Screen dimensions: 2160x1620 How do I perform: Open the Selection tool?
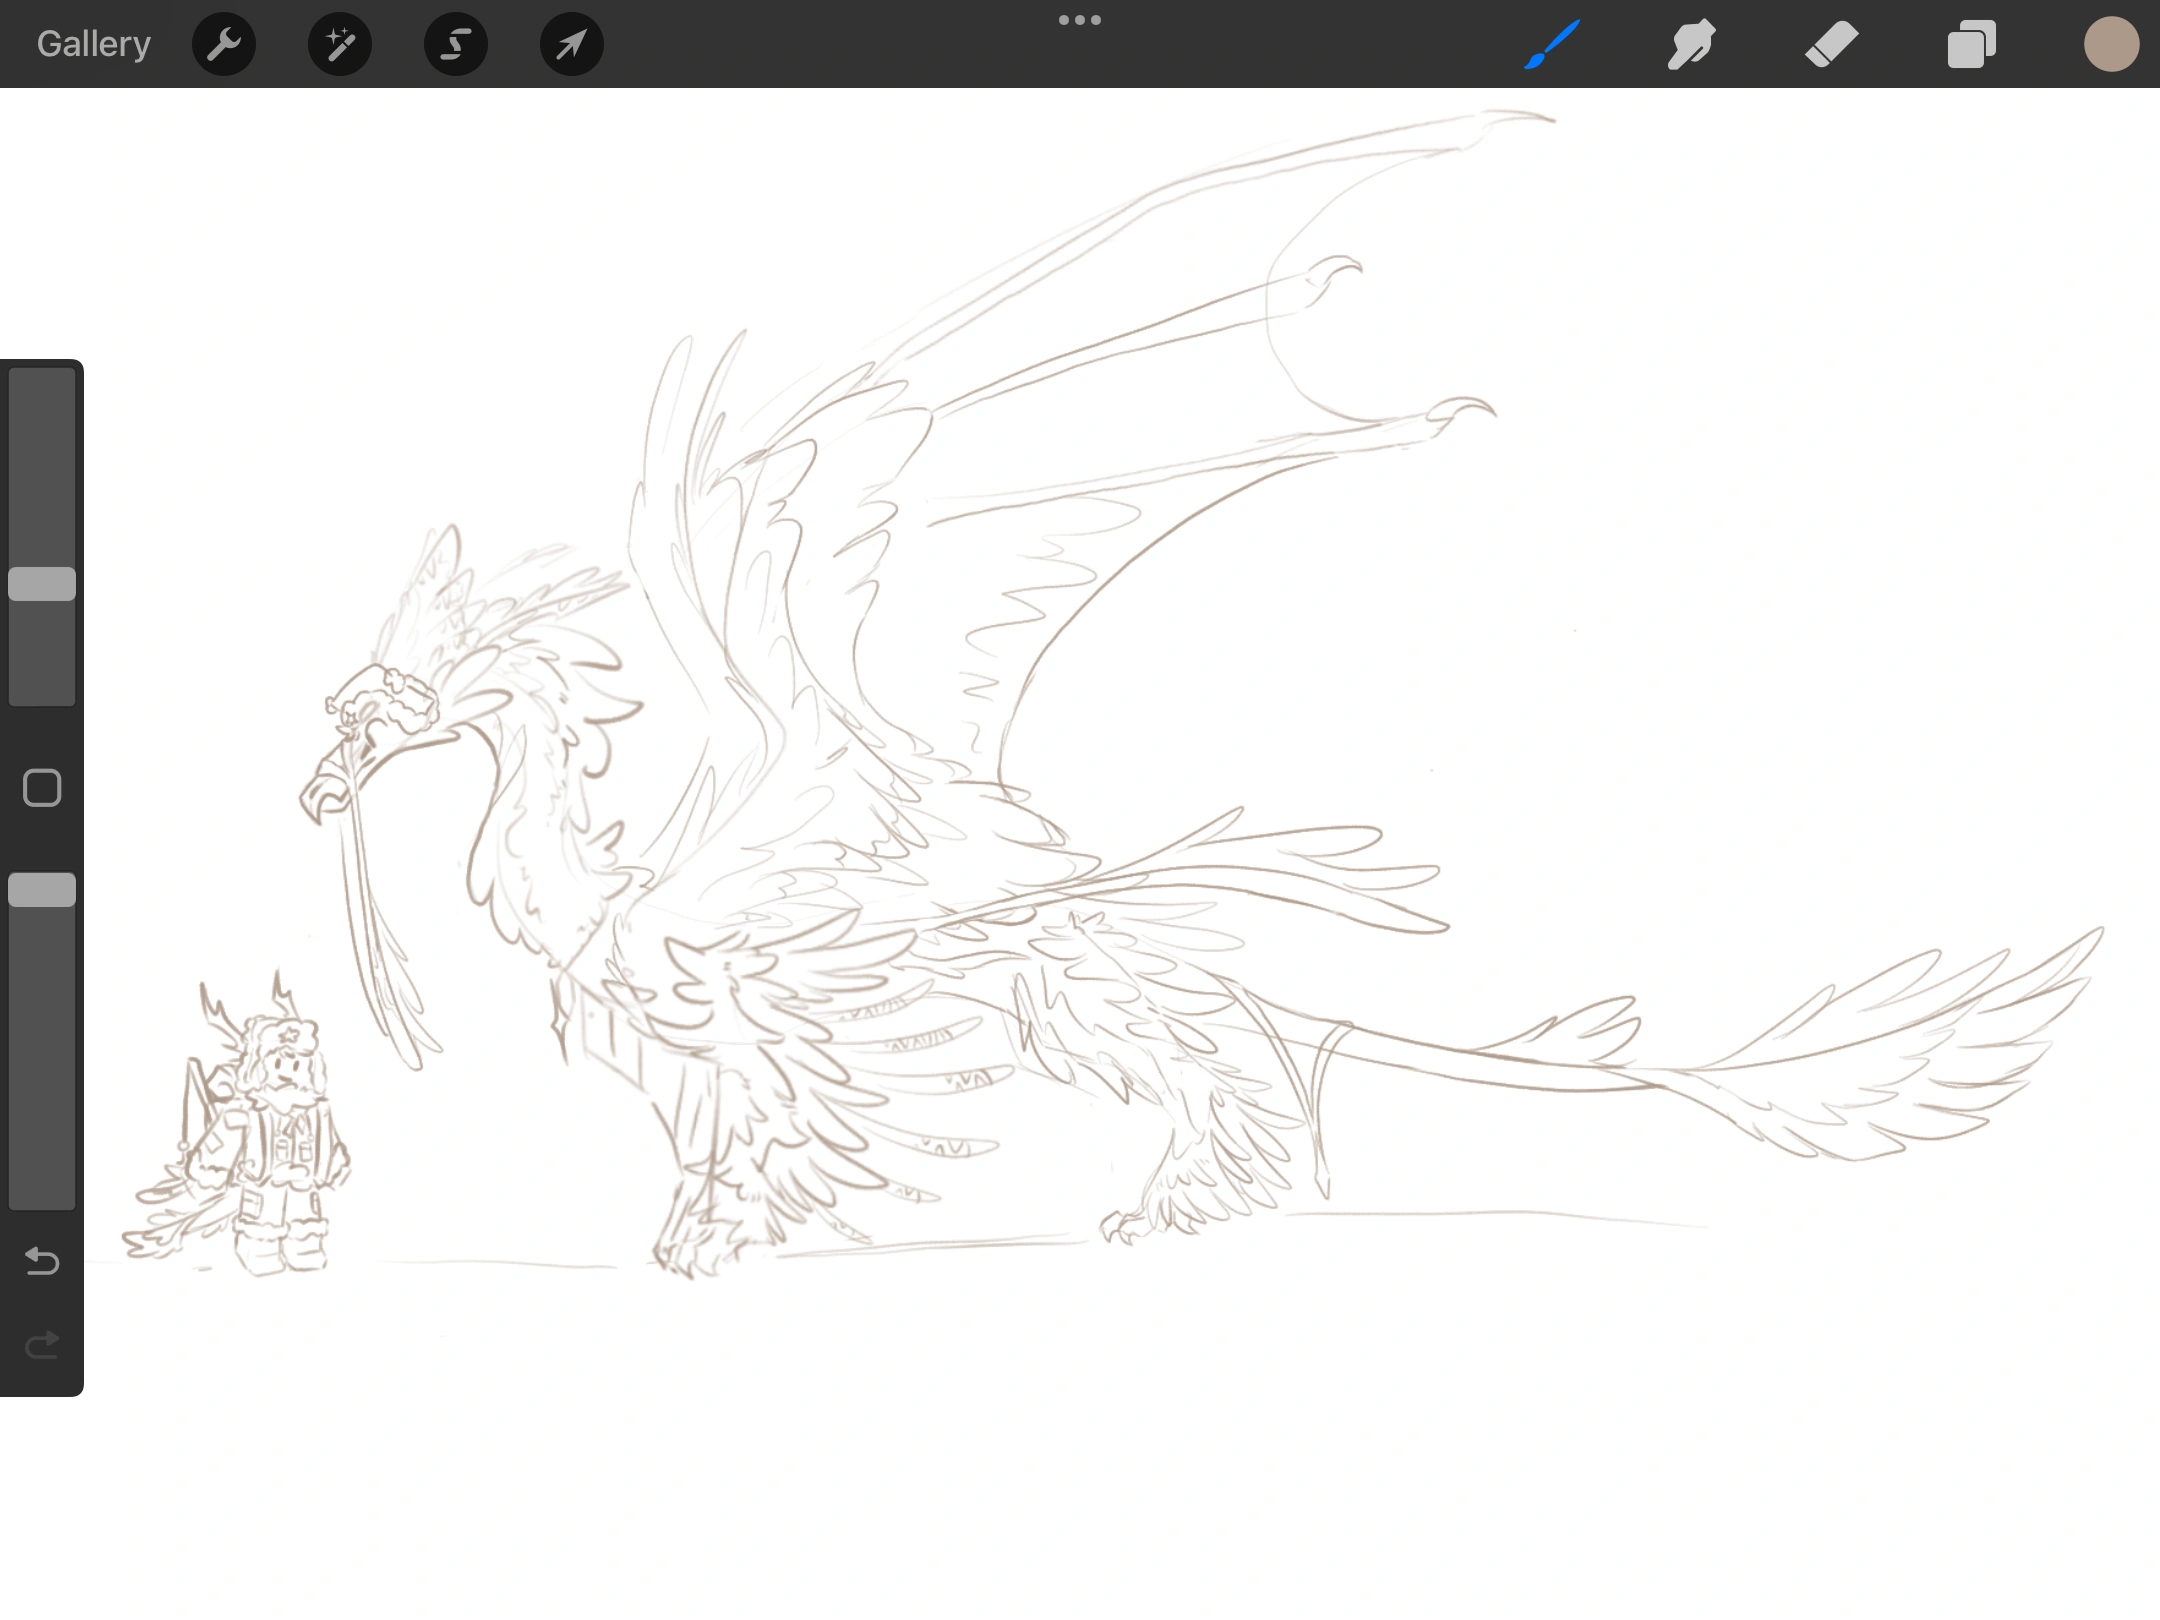pyautogui.click(x=455, y=43)
